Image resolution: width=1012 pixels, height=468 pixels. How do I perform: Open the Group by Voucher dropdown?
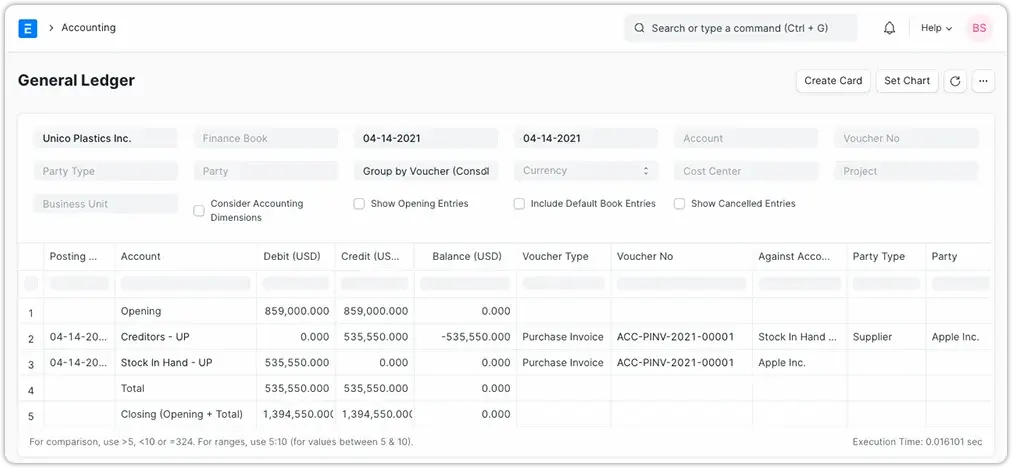coord(426,171)
